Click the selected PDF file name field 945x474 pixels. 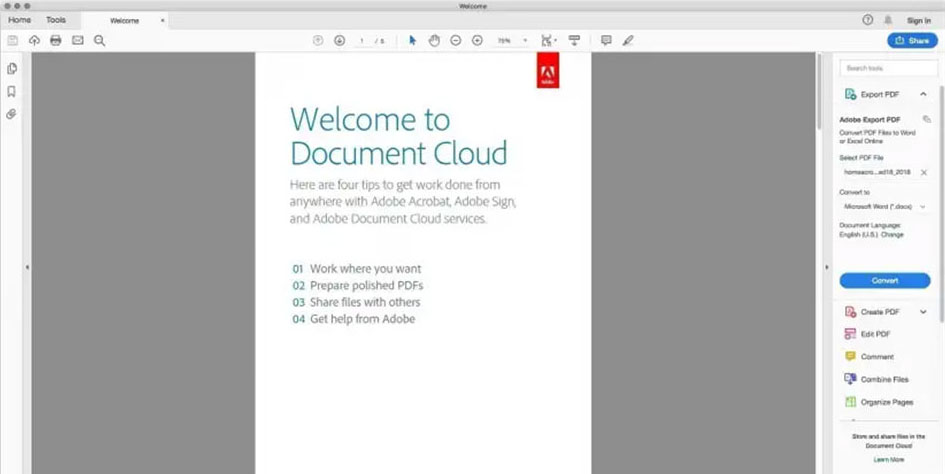coord(878,172)
